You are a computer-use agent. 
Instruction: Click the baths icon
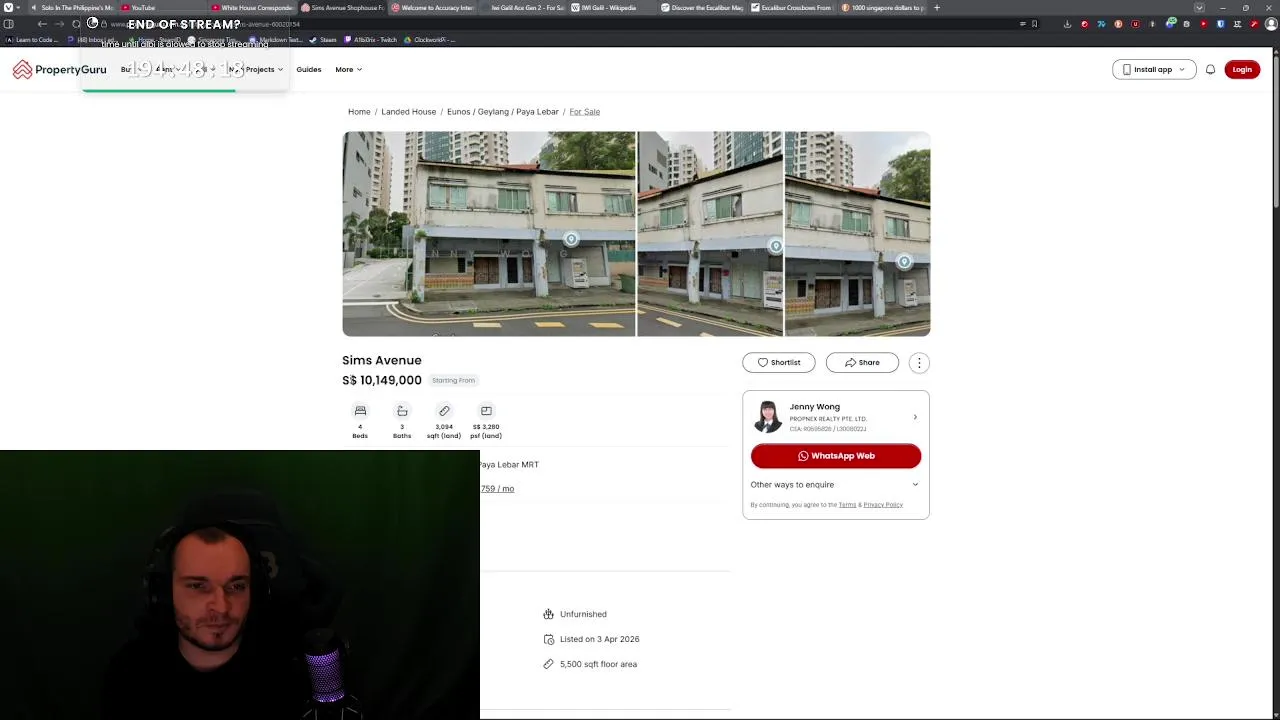402,411
